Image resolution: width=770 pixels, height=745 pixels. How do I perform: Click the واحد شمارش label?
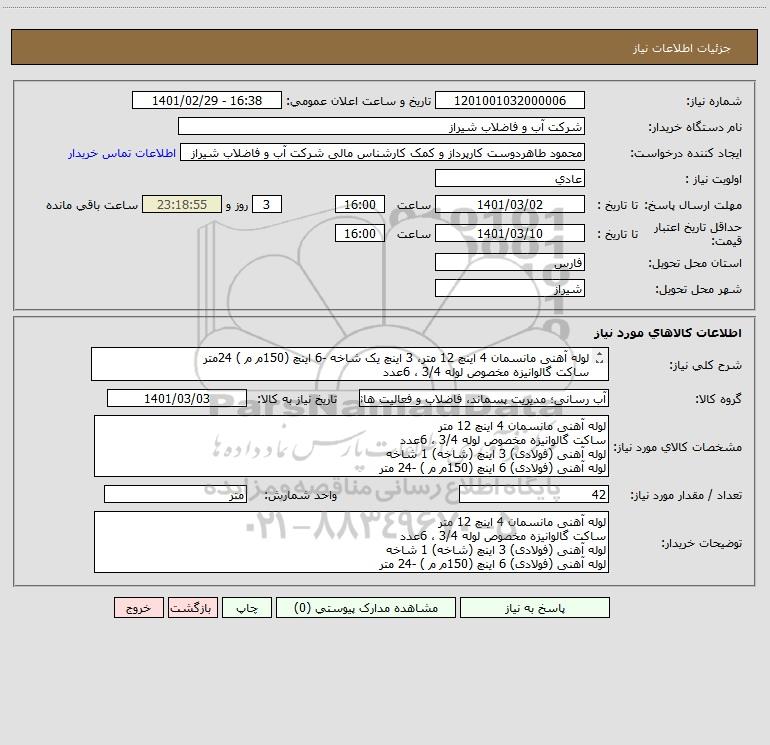click(x=301, y=496)
